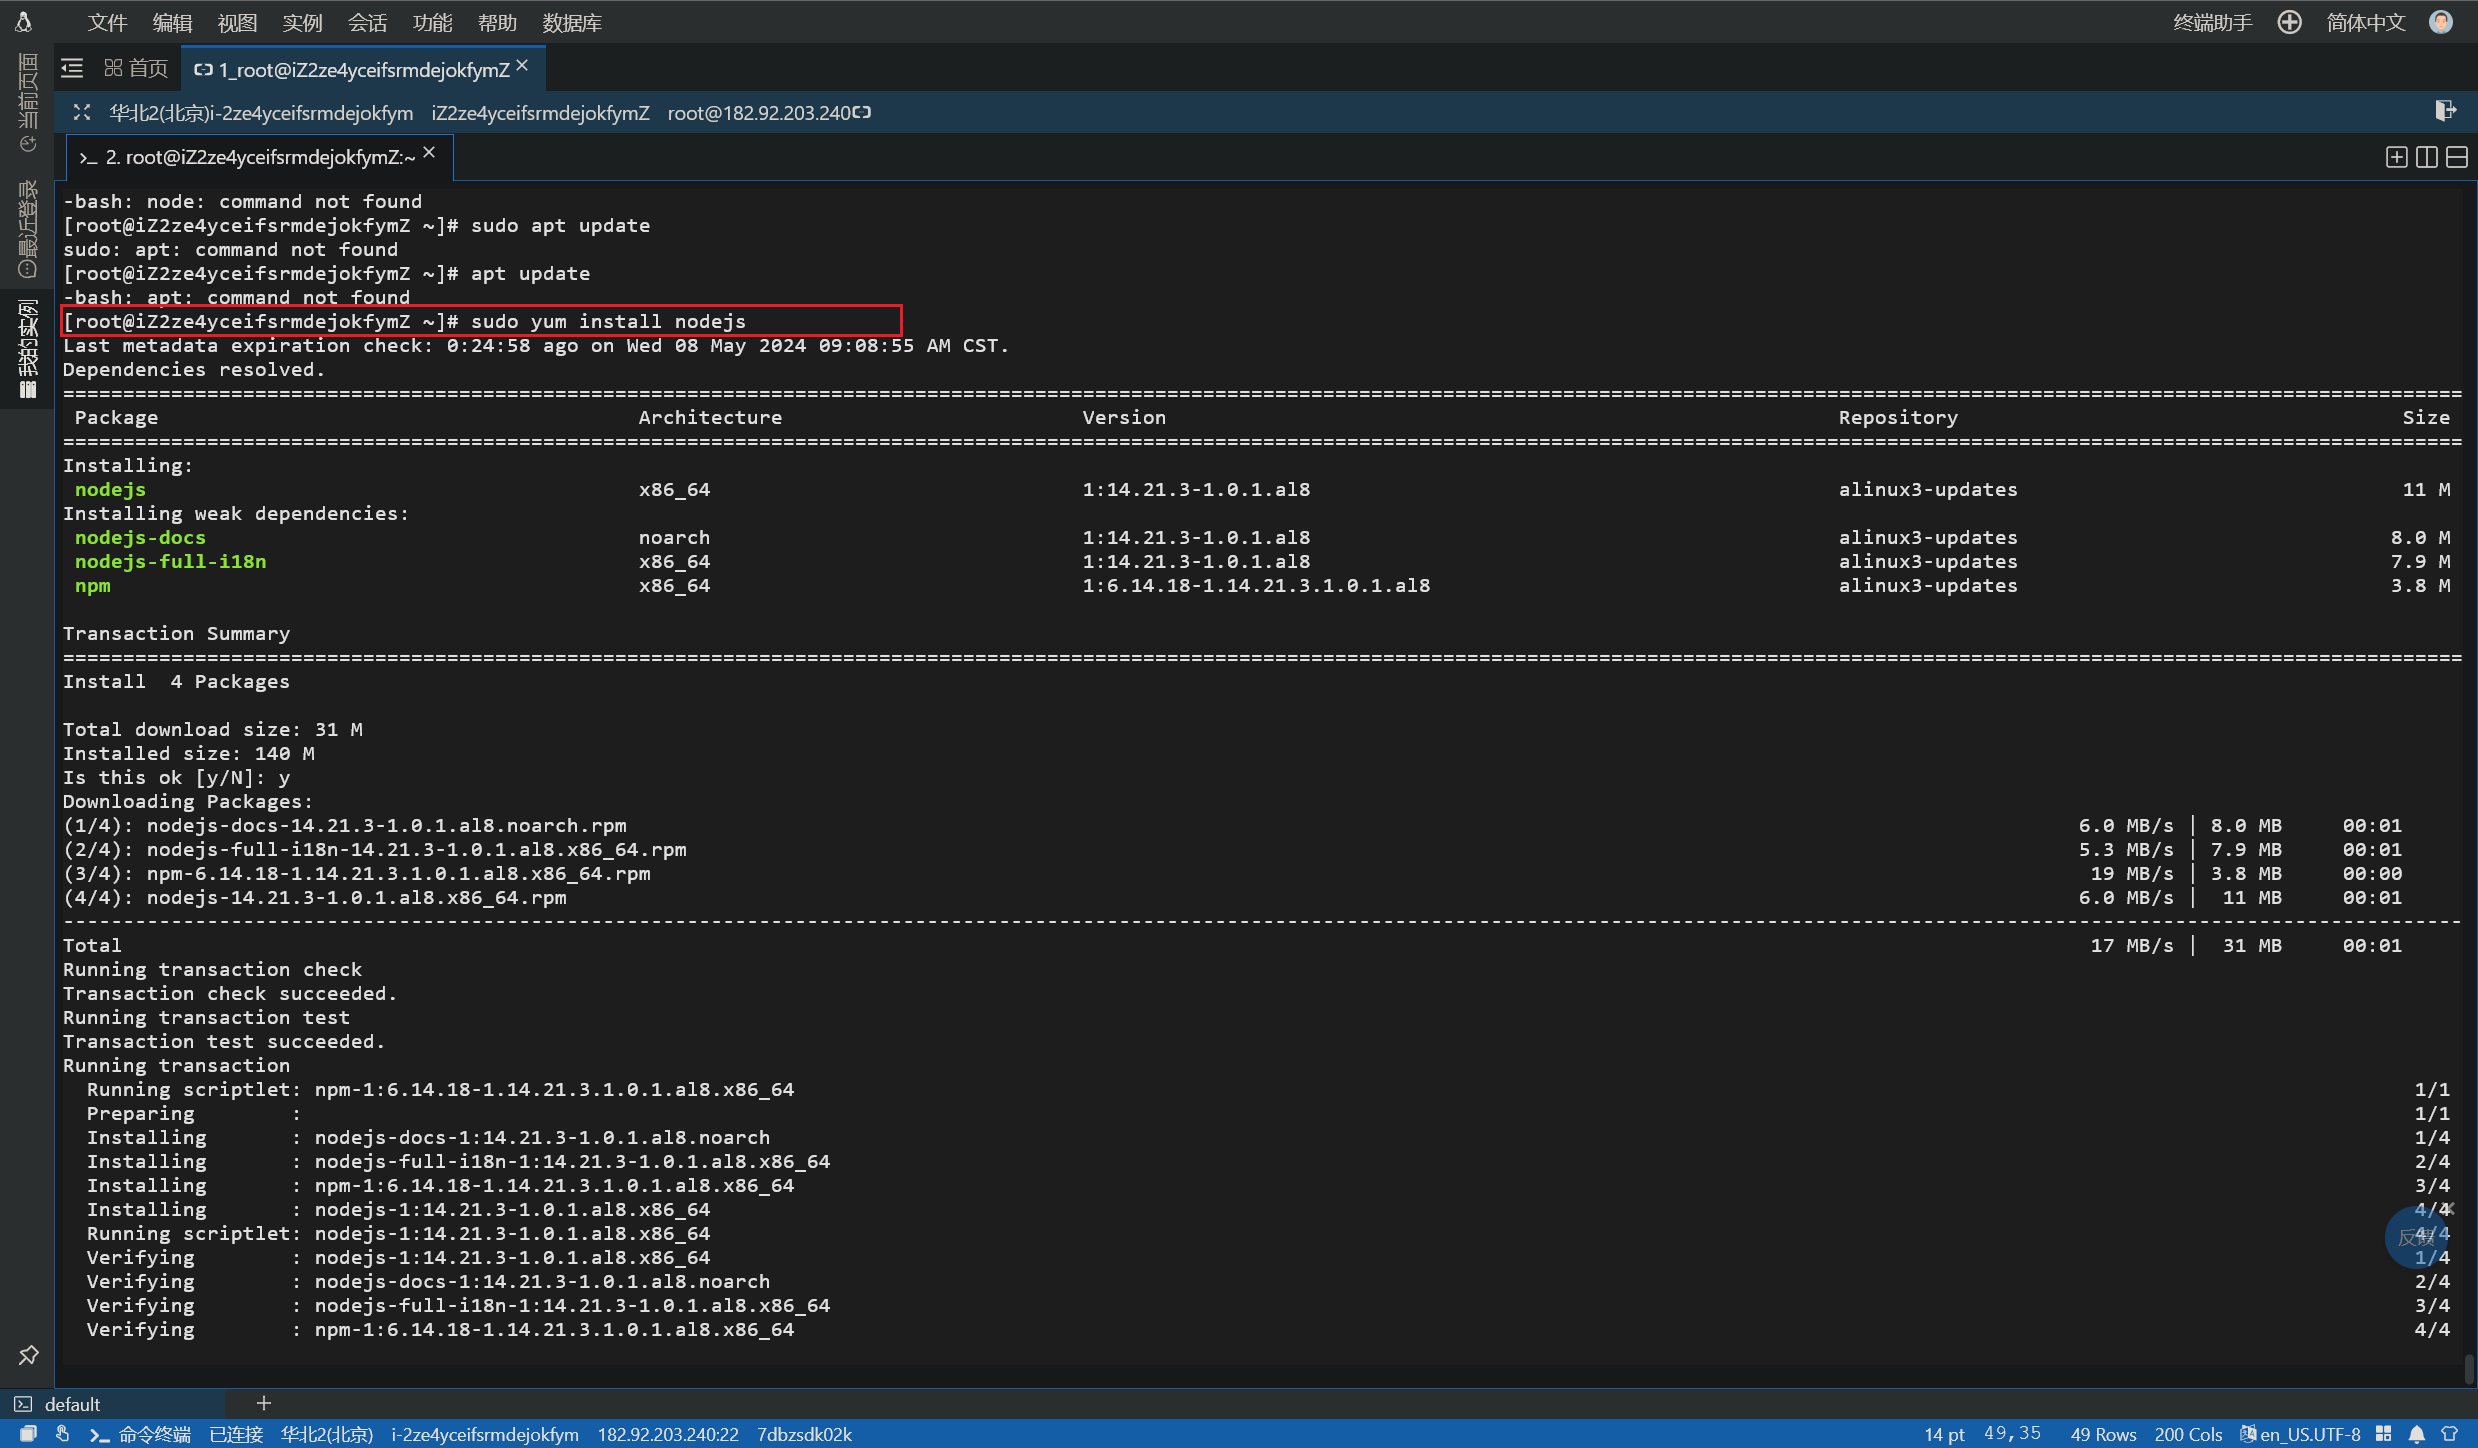Viewport: 2478px width, 1448px height.
Task: Click the touch hand icon in status bar
Action: 62,1434
